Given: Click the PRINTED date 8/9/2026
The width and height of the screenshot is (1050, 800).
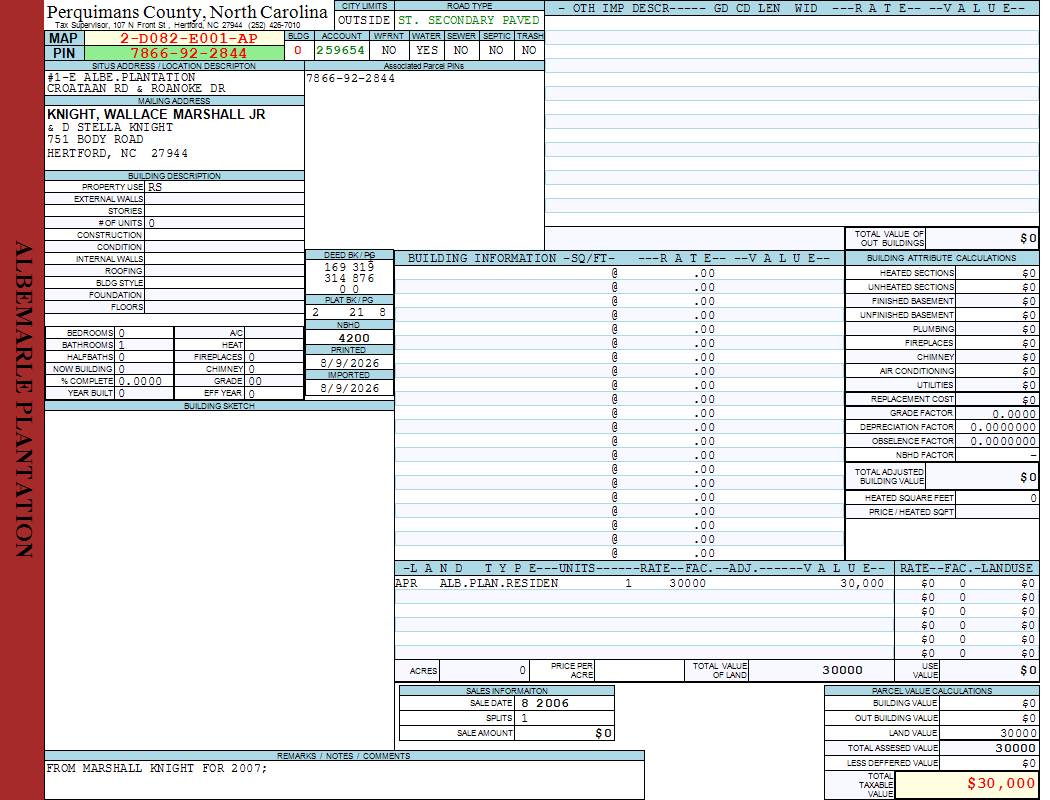Looking at the screenshot, I should [x=350, y=363].
